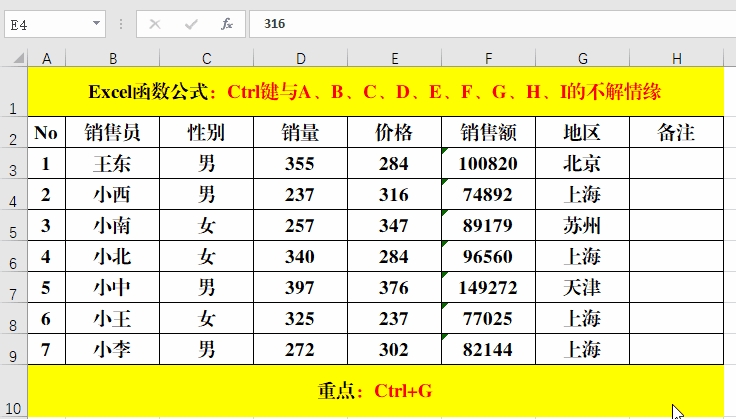
Task: Select the sales cell 355
Action: [x=300, y=163]
